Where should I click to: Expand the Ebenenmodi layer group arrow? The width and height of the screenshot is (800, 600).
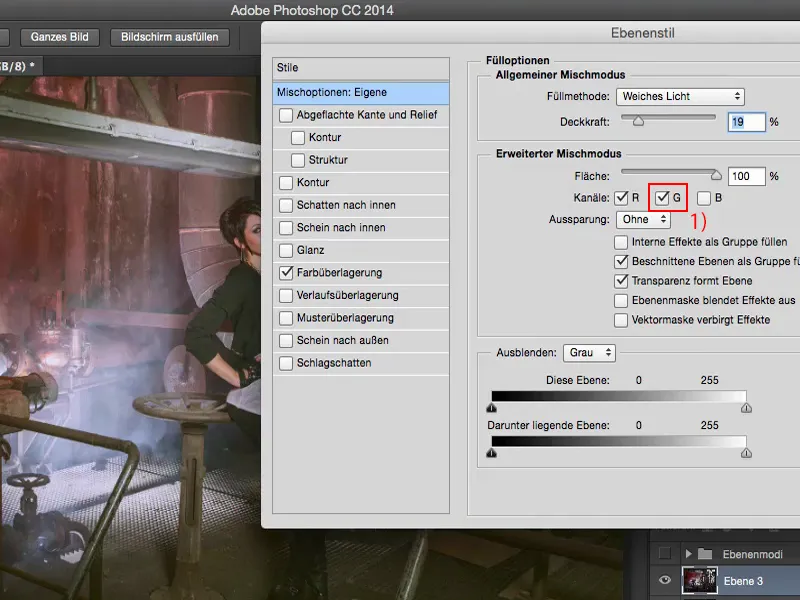click(688, 554)
